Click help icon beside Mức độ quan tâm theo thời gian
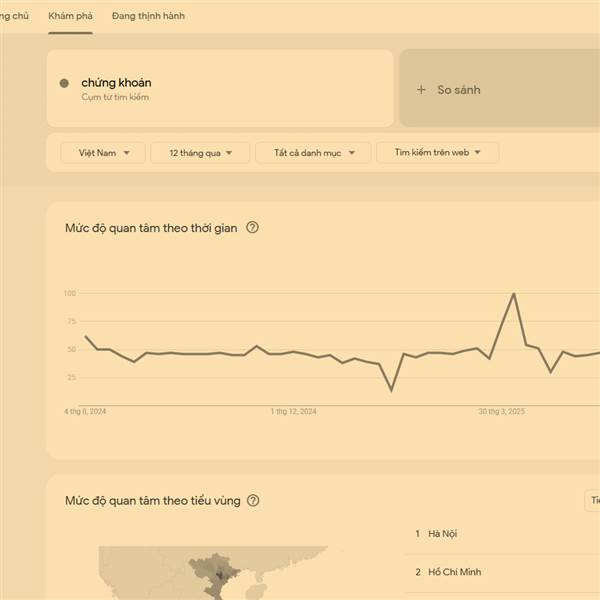600x600 pixels. pos(252,228)
